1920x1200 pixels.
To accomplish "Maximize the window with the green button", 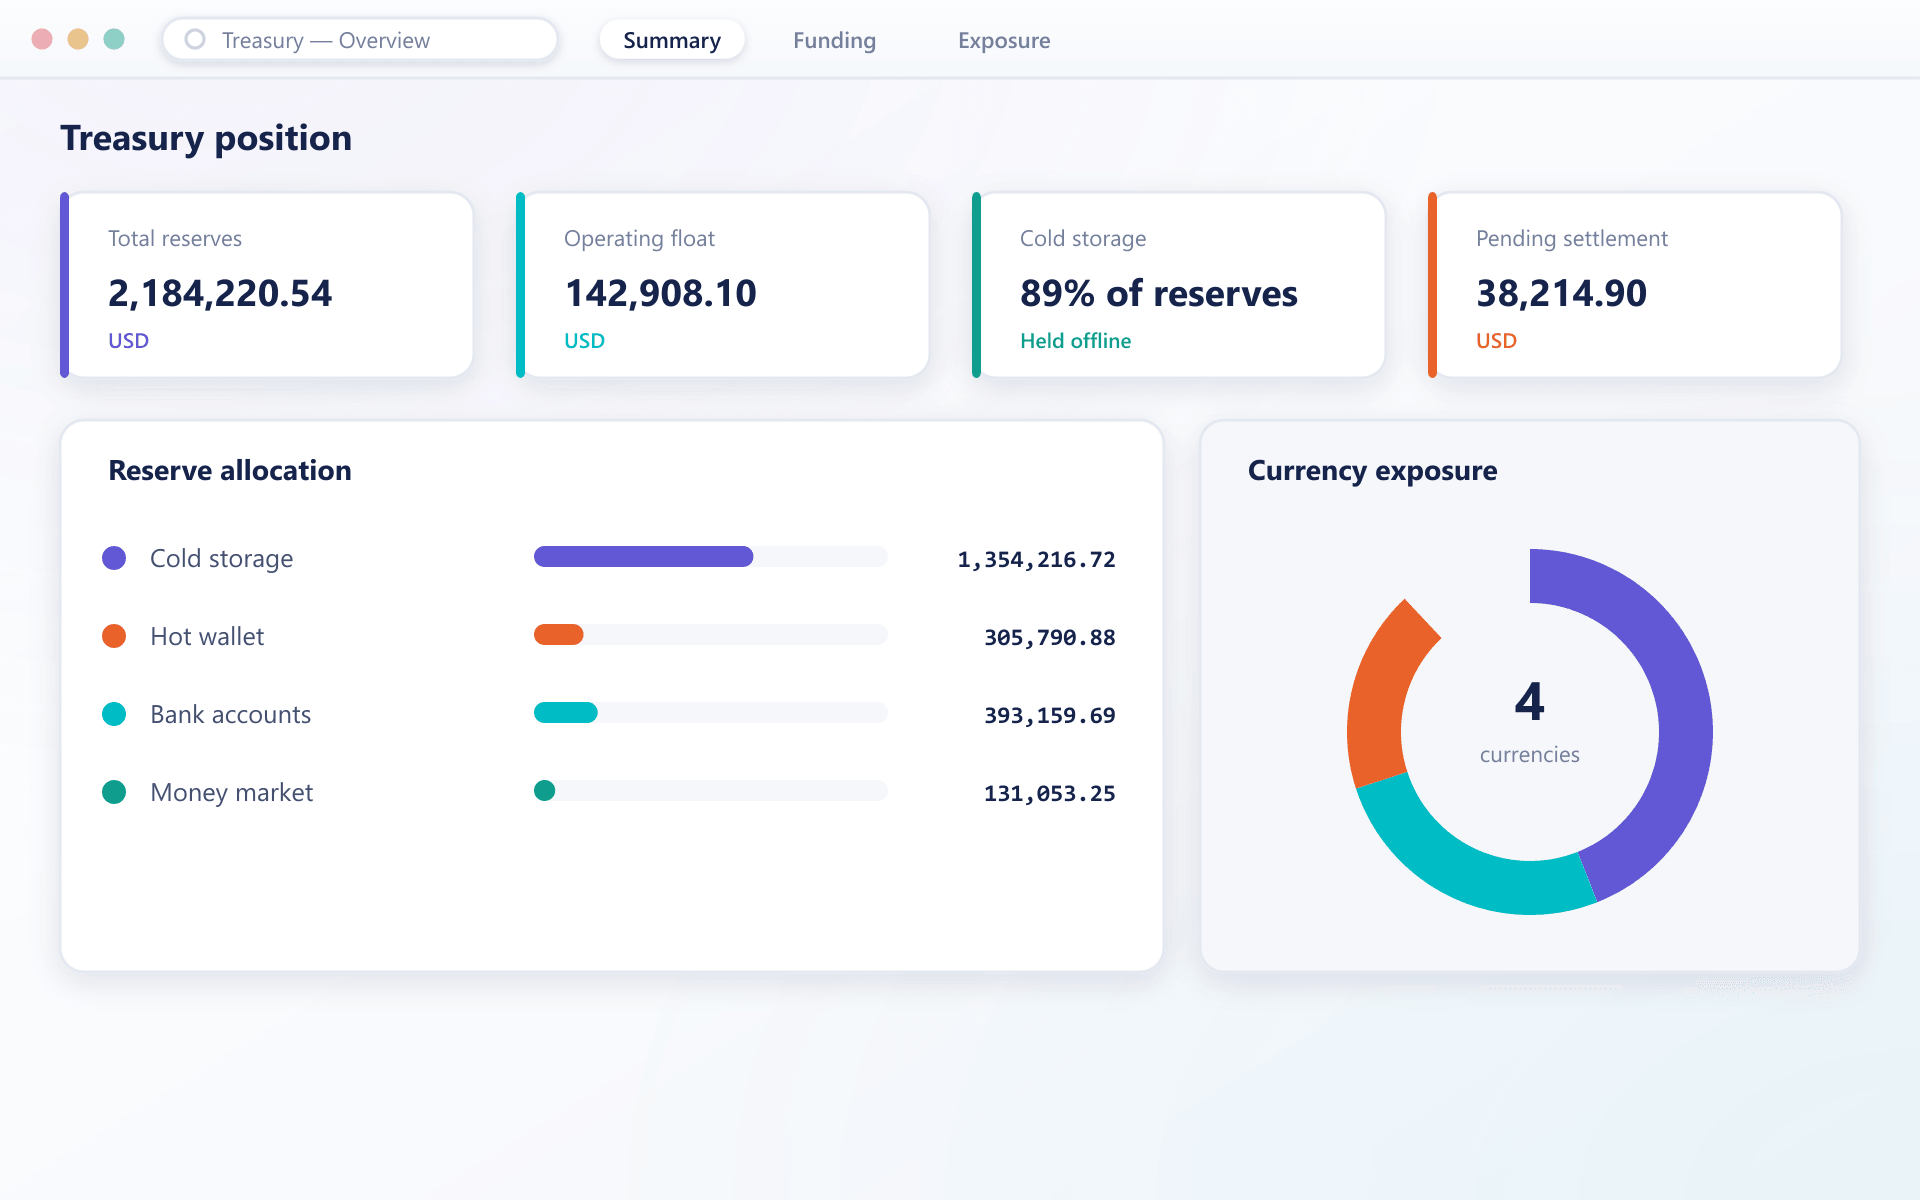I will [x=114, y=39].
